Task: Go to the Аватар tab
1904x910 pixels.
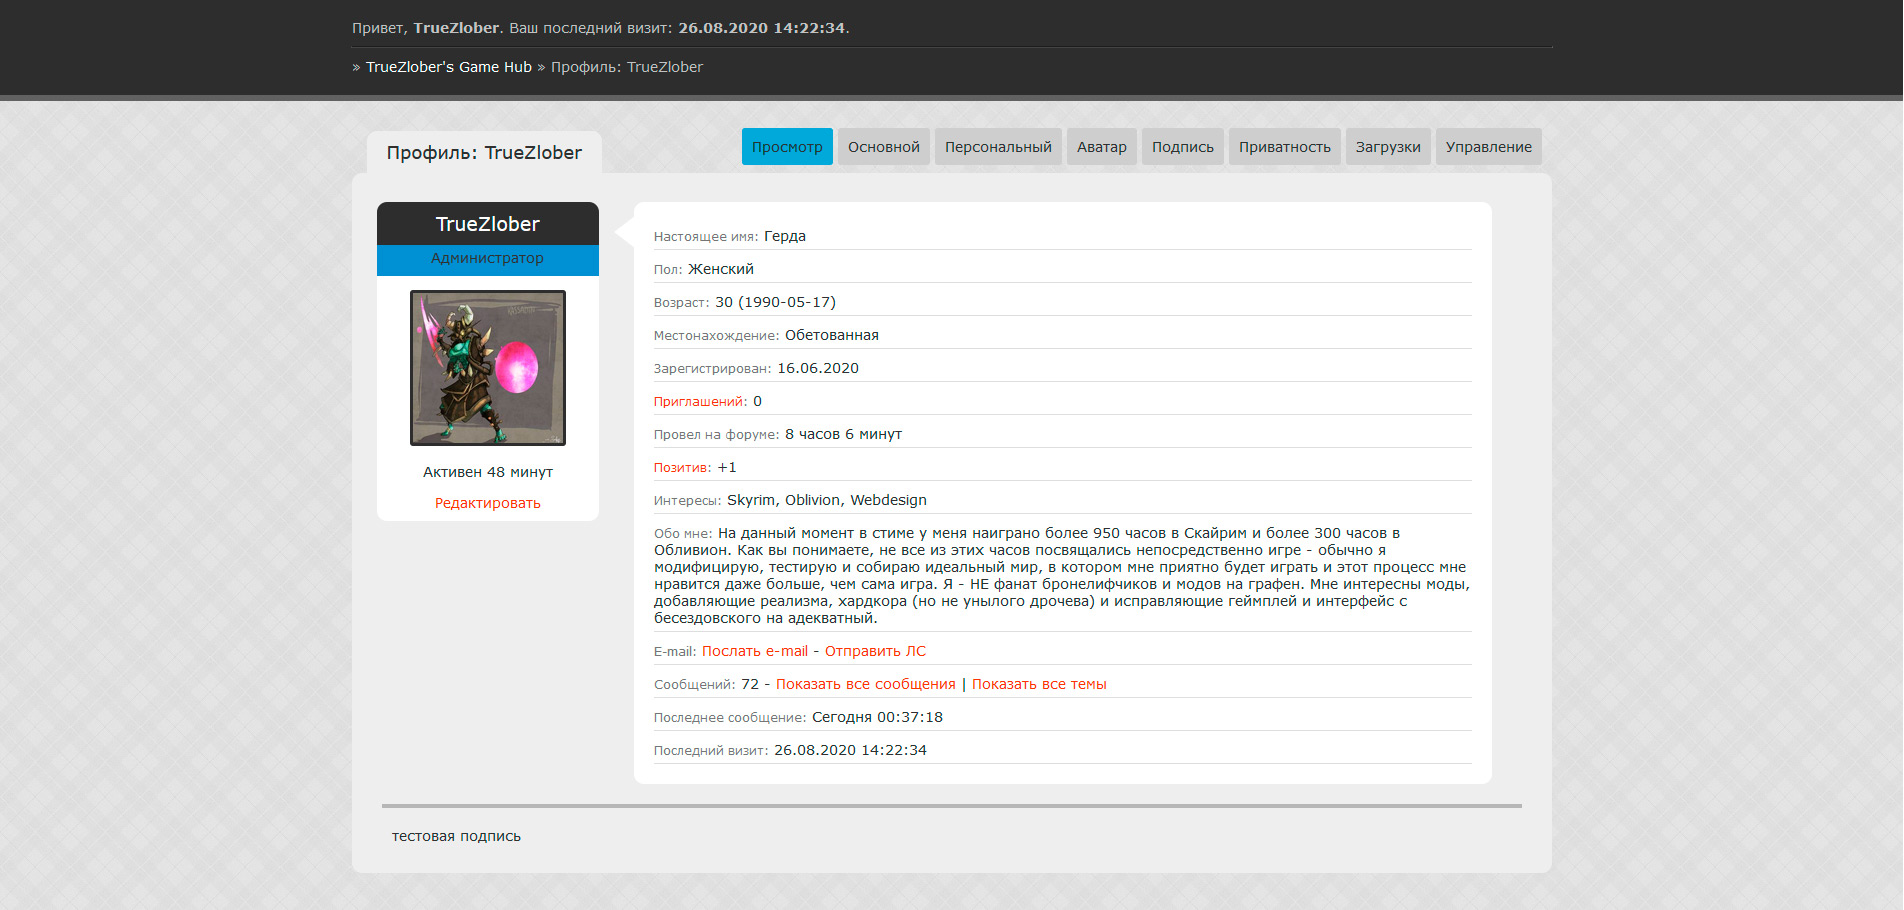Action: point(1102,147)
